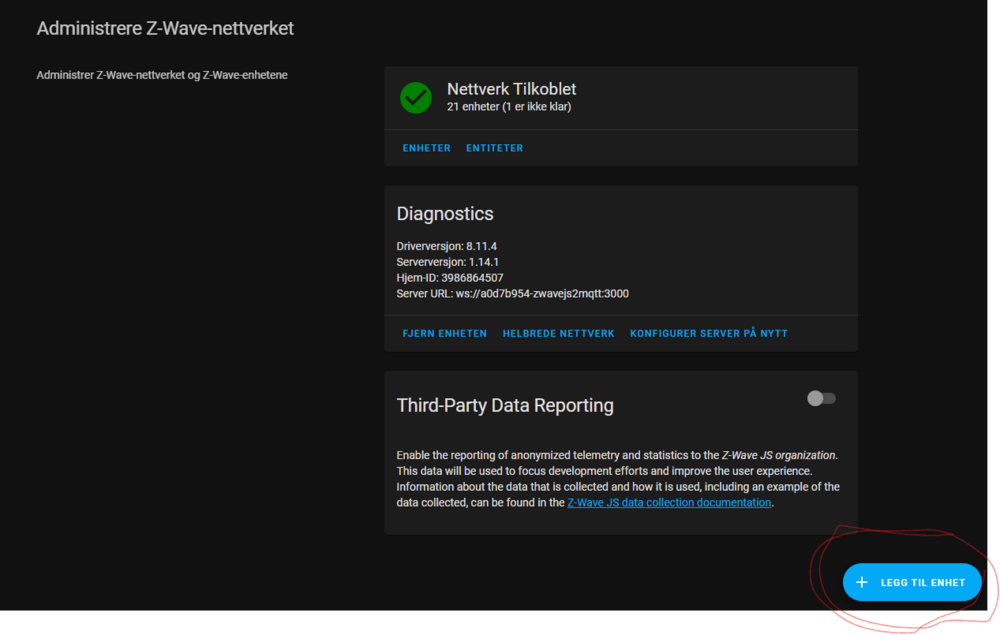This screenshot has width=1000, height=635.
Task: Click the Driverversjon 8.11.4 line
Action: click(x=447, y=246)
